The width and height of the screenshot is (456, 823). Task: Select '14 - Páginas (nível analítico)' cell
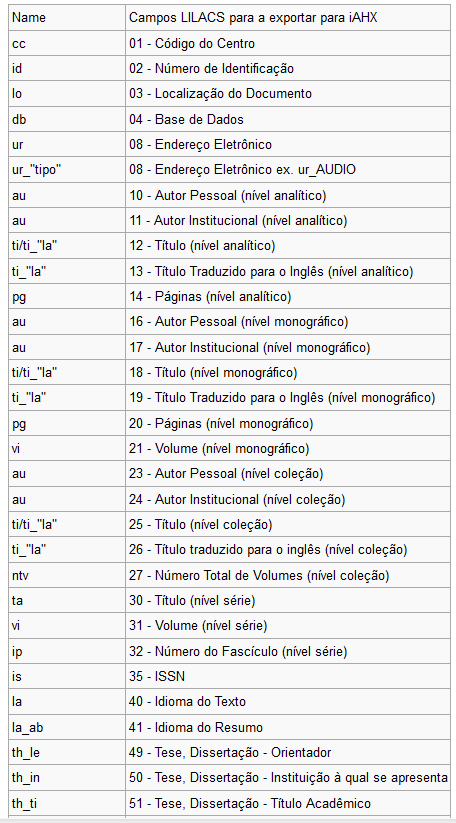tap(288, 297)
